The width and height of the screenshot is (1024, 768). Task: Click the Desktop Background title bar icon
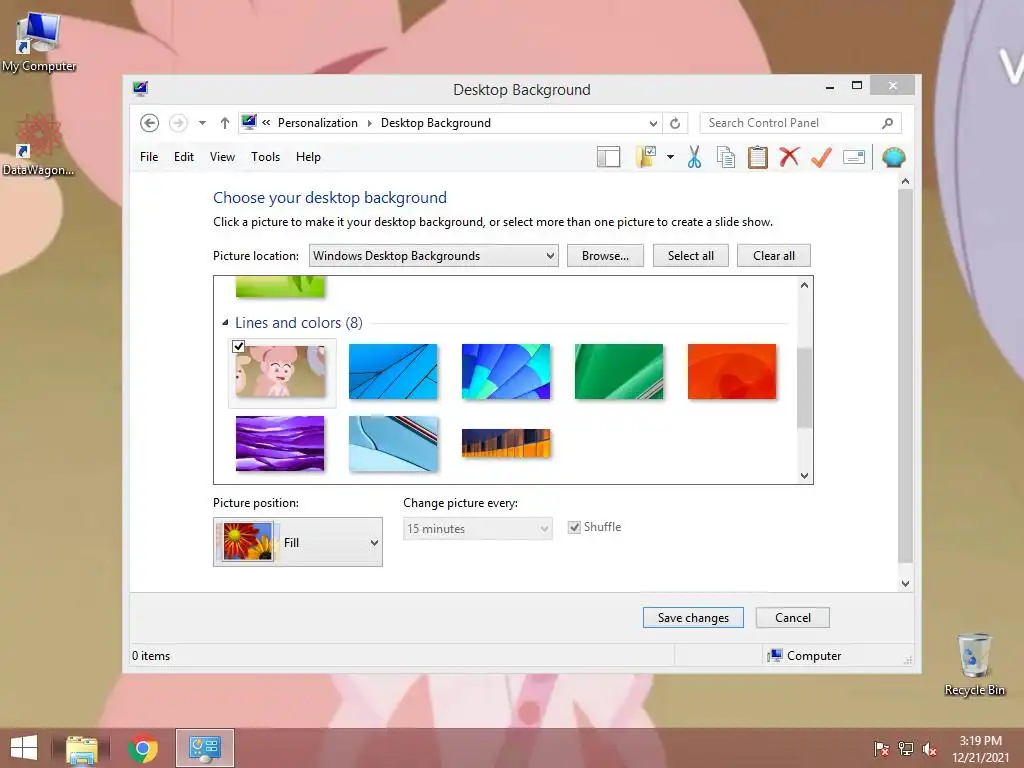coord(140,88)
